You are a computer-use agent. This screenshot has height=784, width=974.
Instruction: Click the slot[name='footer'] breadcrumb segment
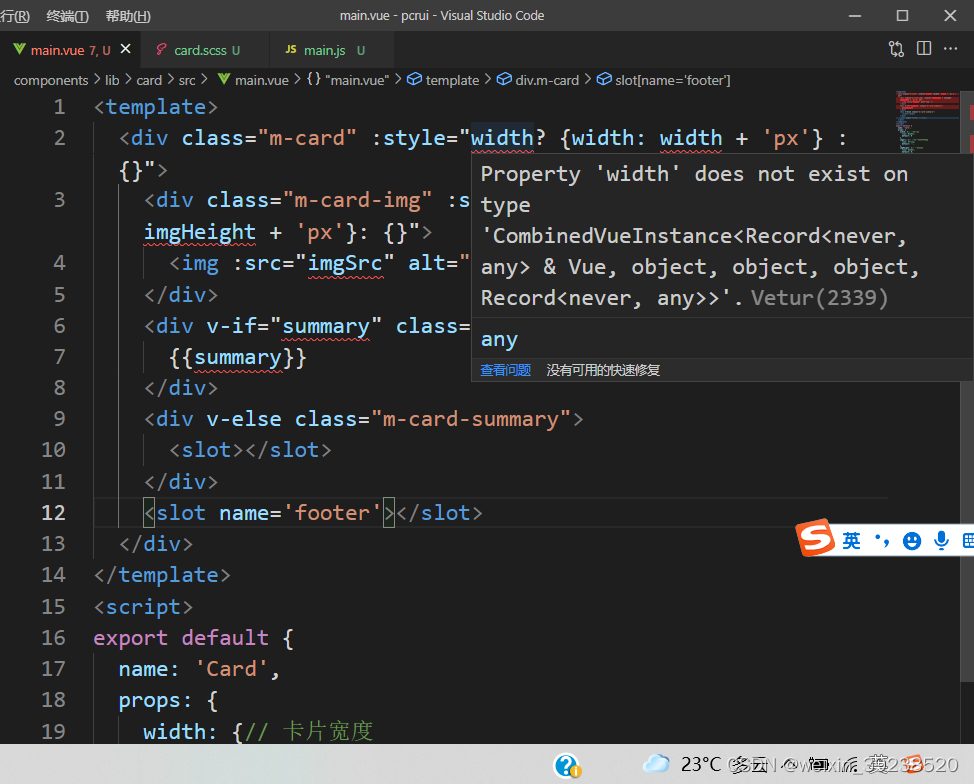(x=664, y=80)
